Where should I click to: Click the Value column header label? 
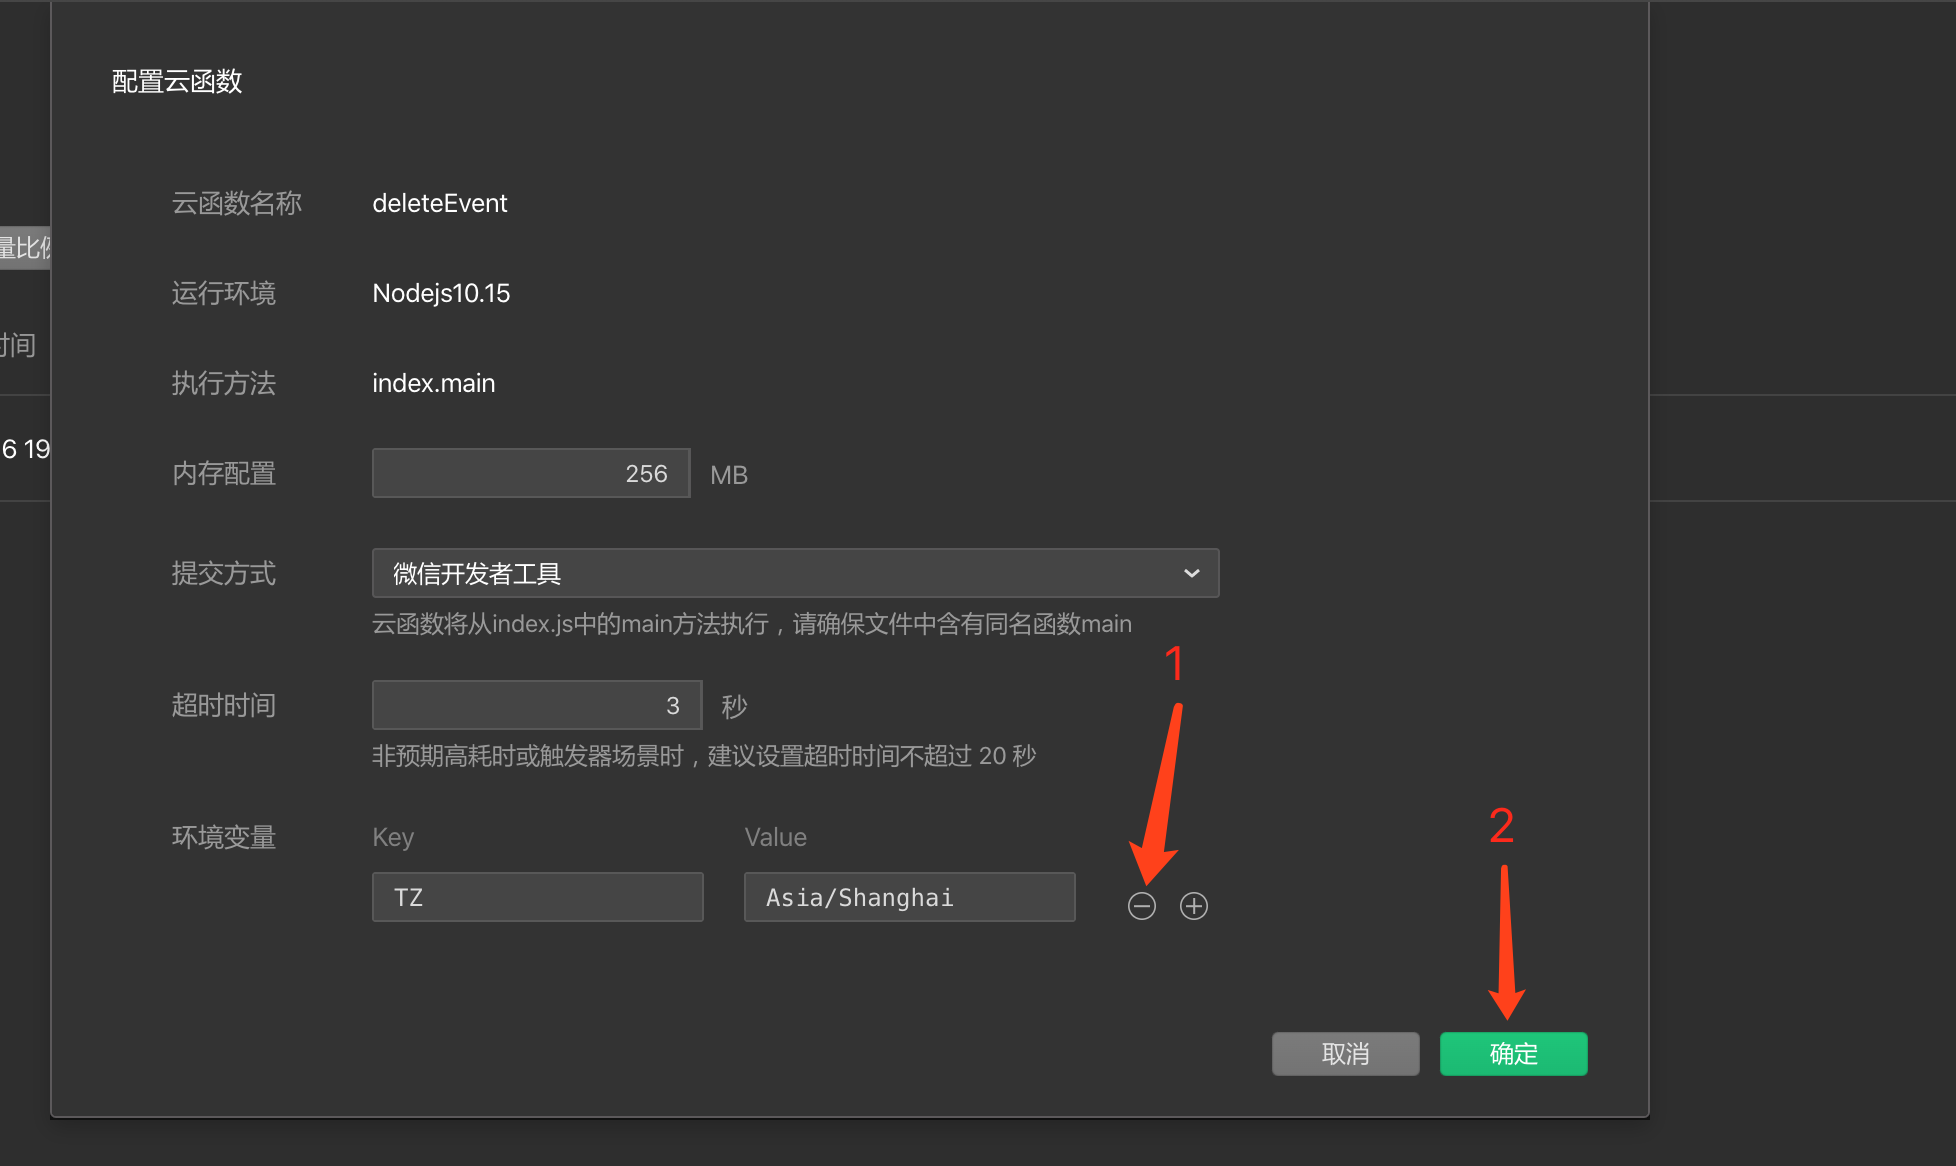coord(775,837)
